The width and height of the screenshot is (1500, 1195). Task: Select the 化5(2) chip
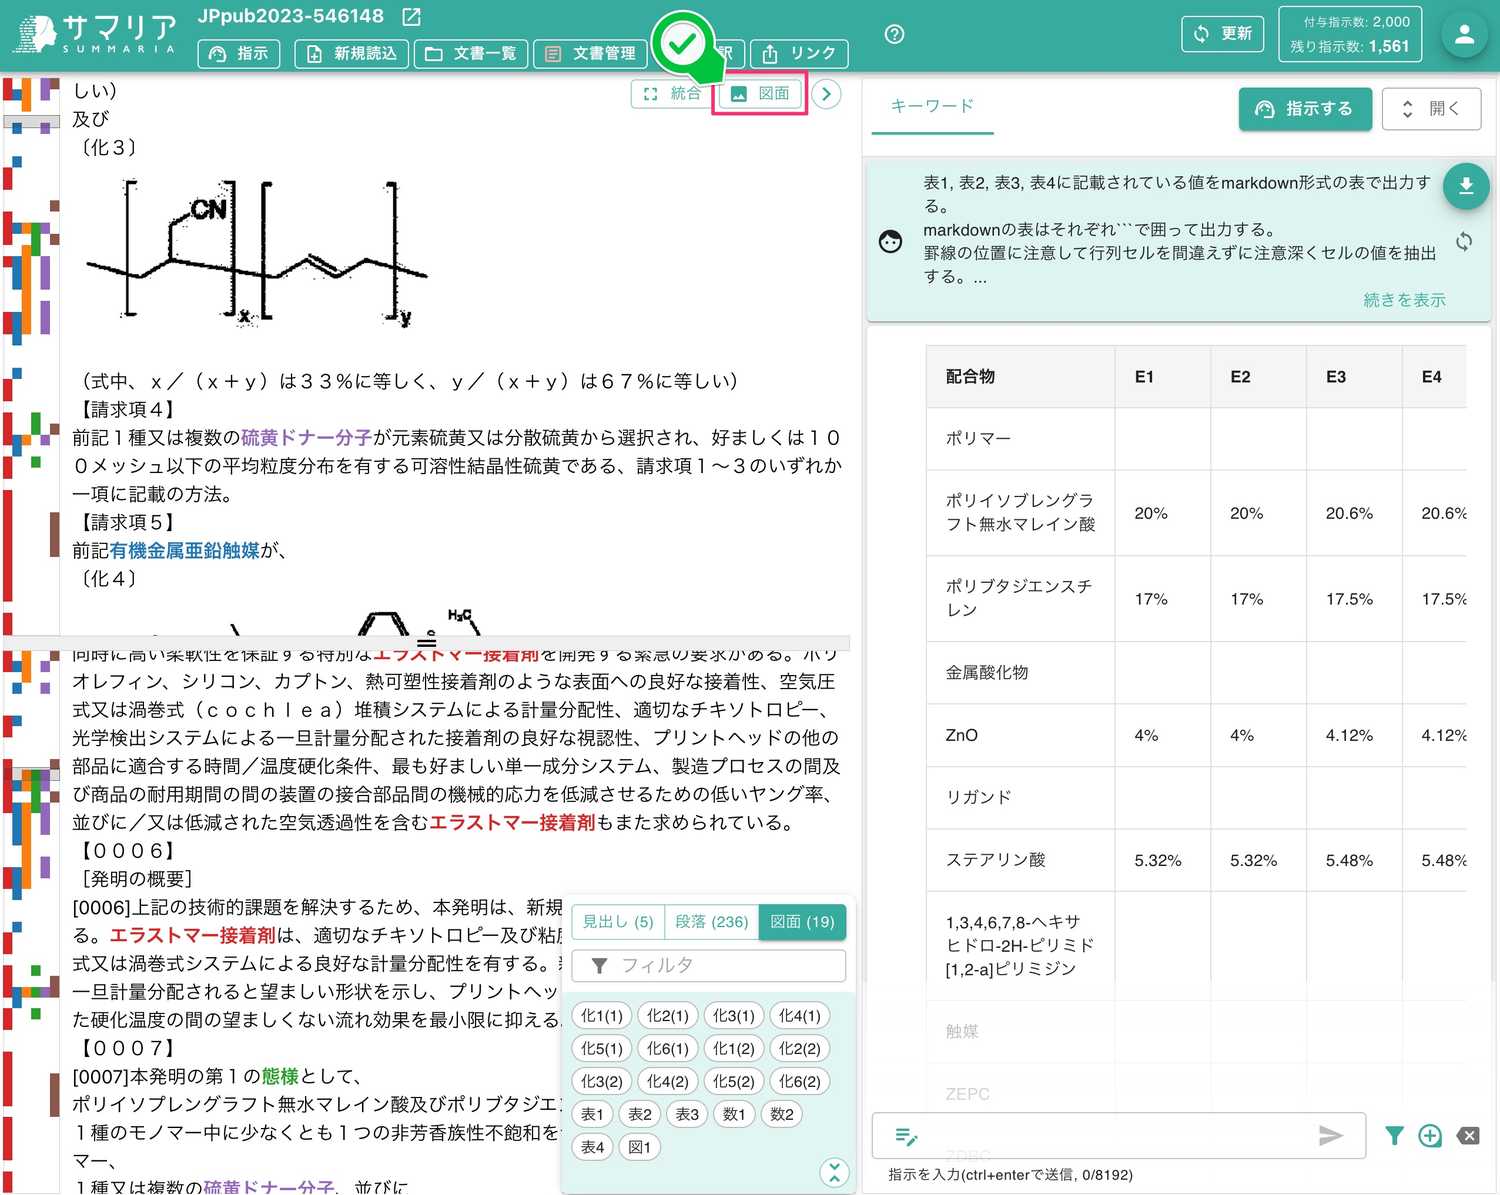[734, 1082]
